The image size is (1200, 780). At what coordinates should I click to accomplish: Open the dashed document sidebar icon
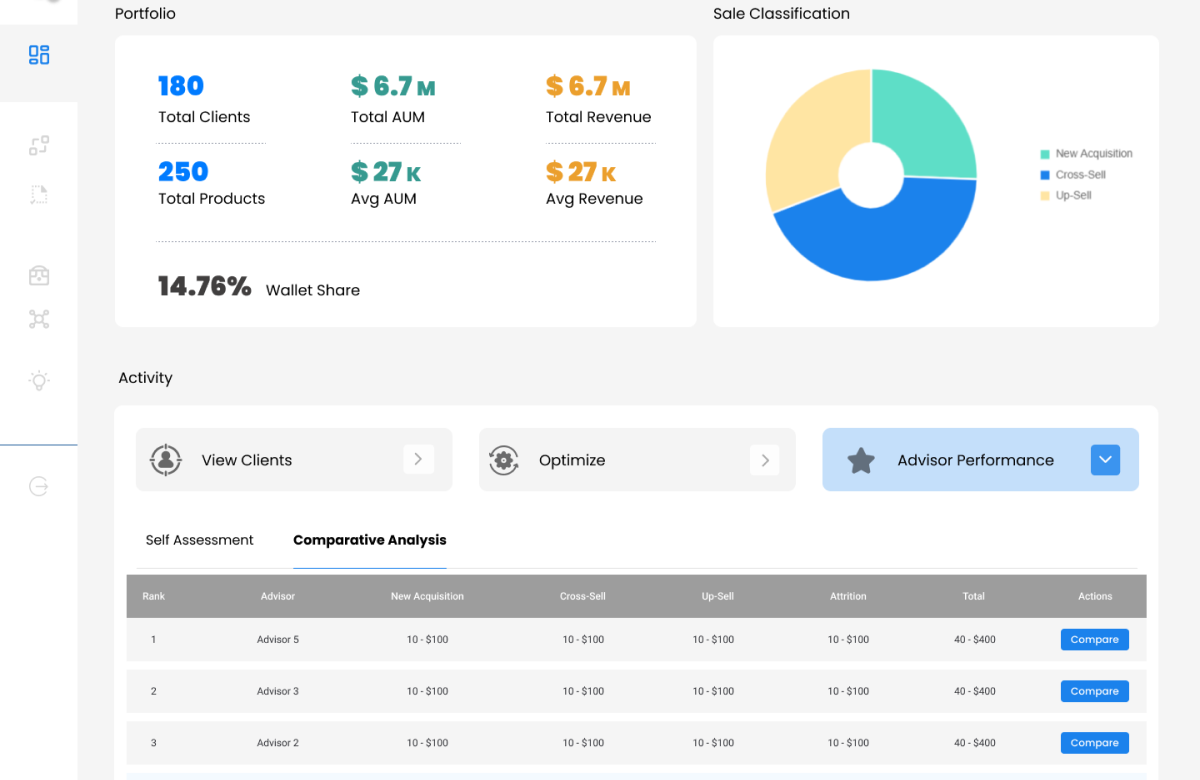point(39,194)
